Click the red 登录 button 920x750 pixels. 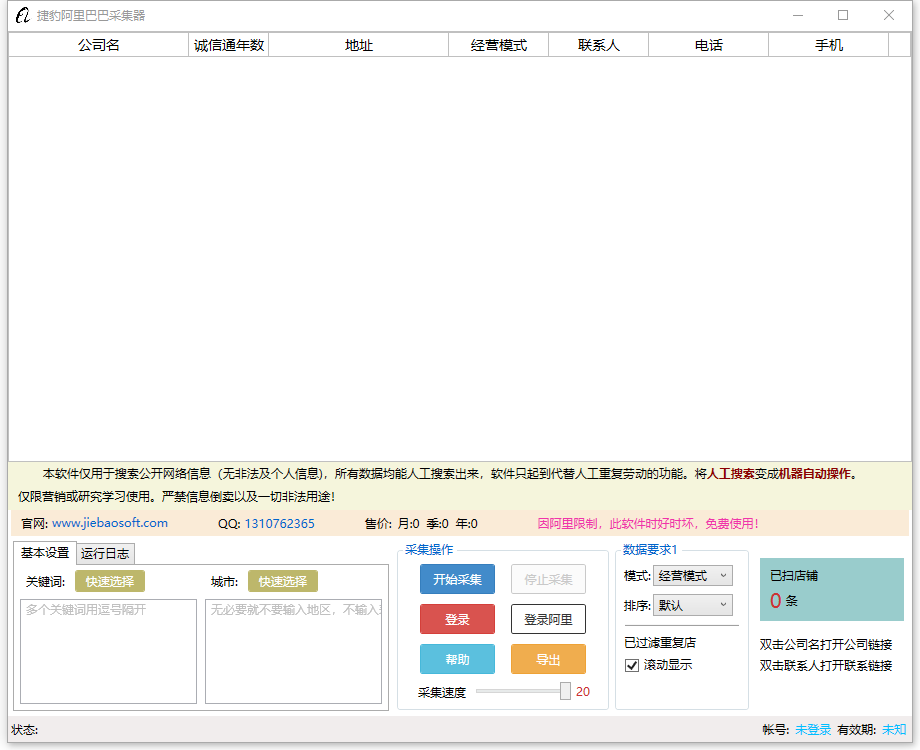point(457,619)
